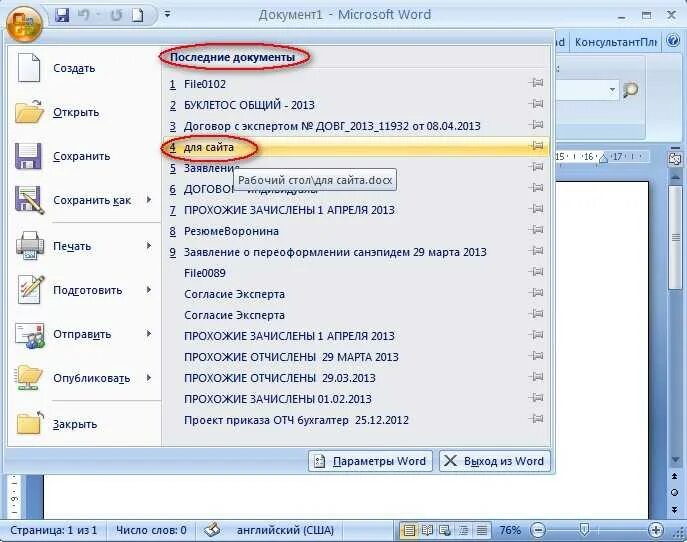
Task: Pin the Проект приказа ОТЧ бухгалтер document
Action: click(x=536, y=418)
